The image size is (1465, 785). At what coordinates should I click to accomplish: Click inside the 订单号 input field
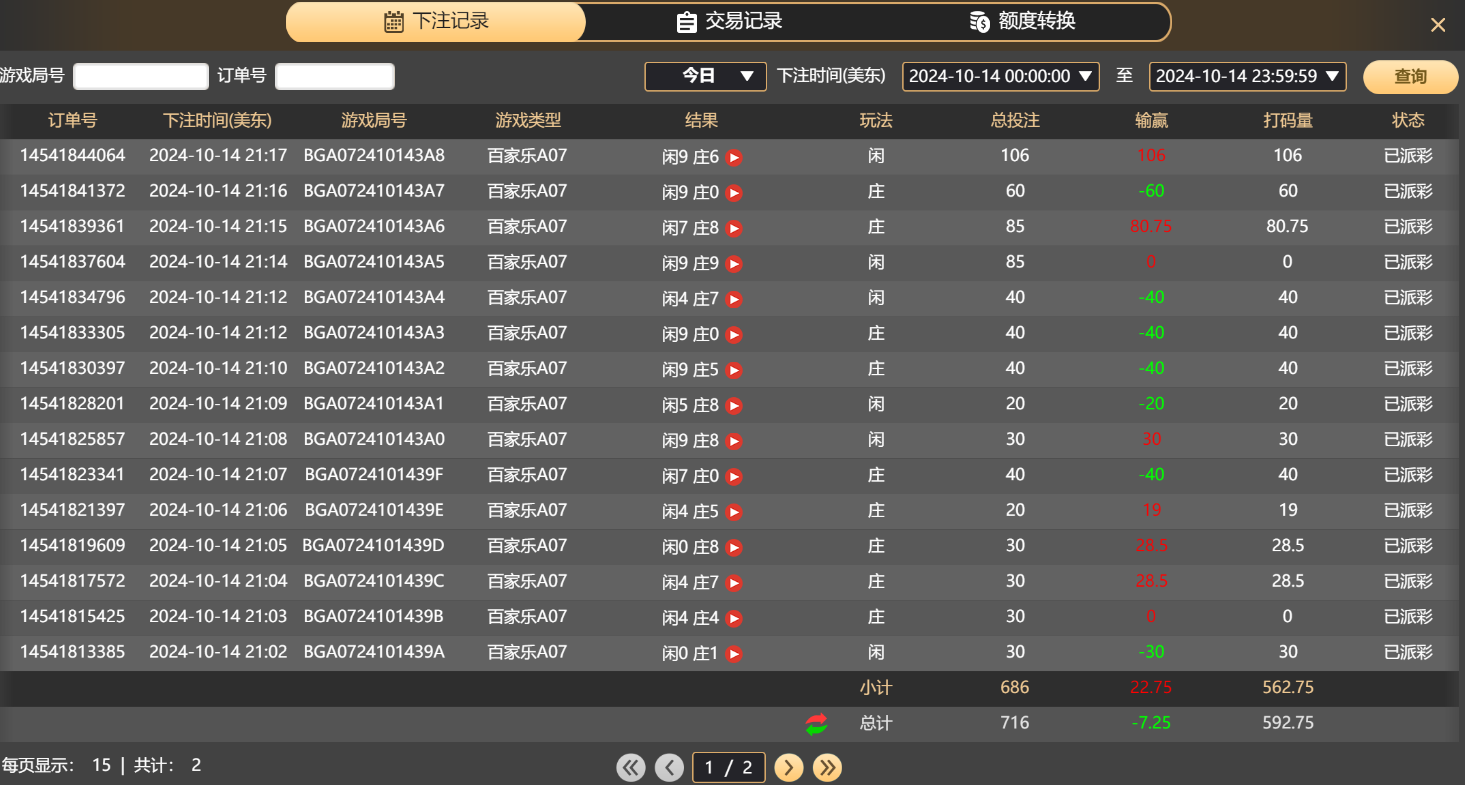pos(334,76)
